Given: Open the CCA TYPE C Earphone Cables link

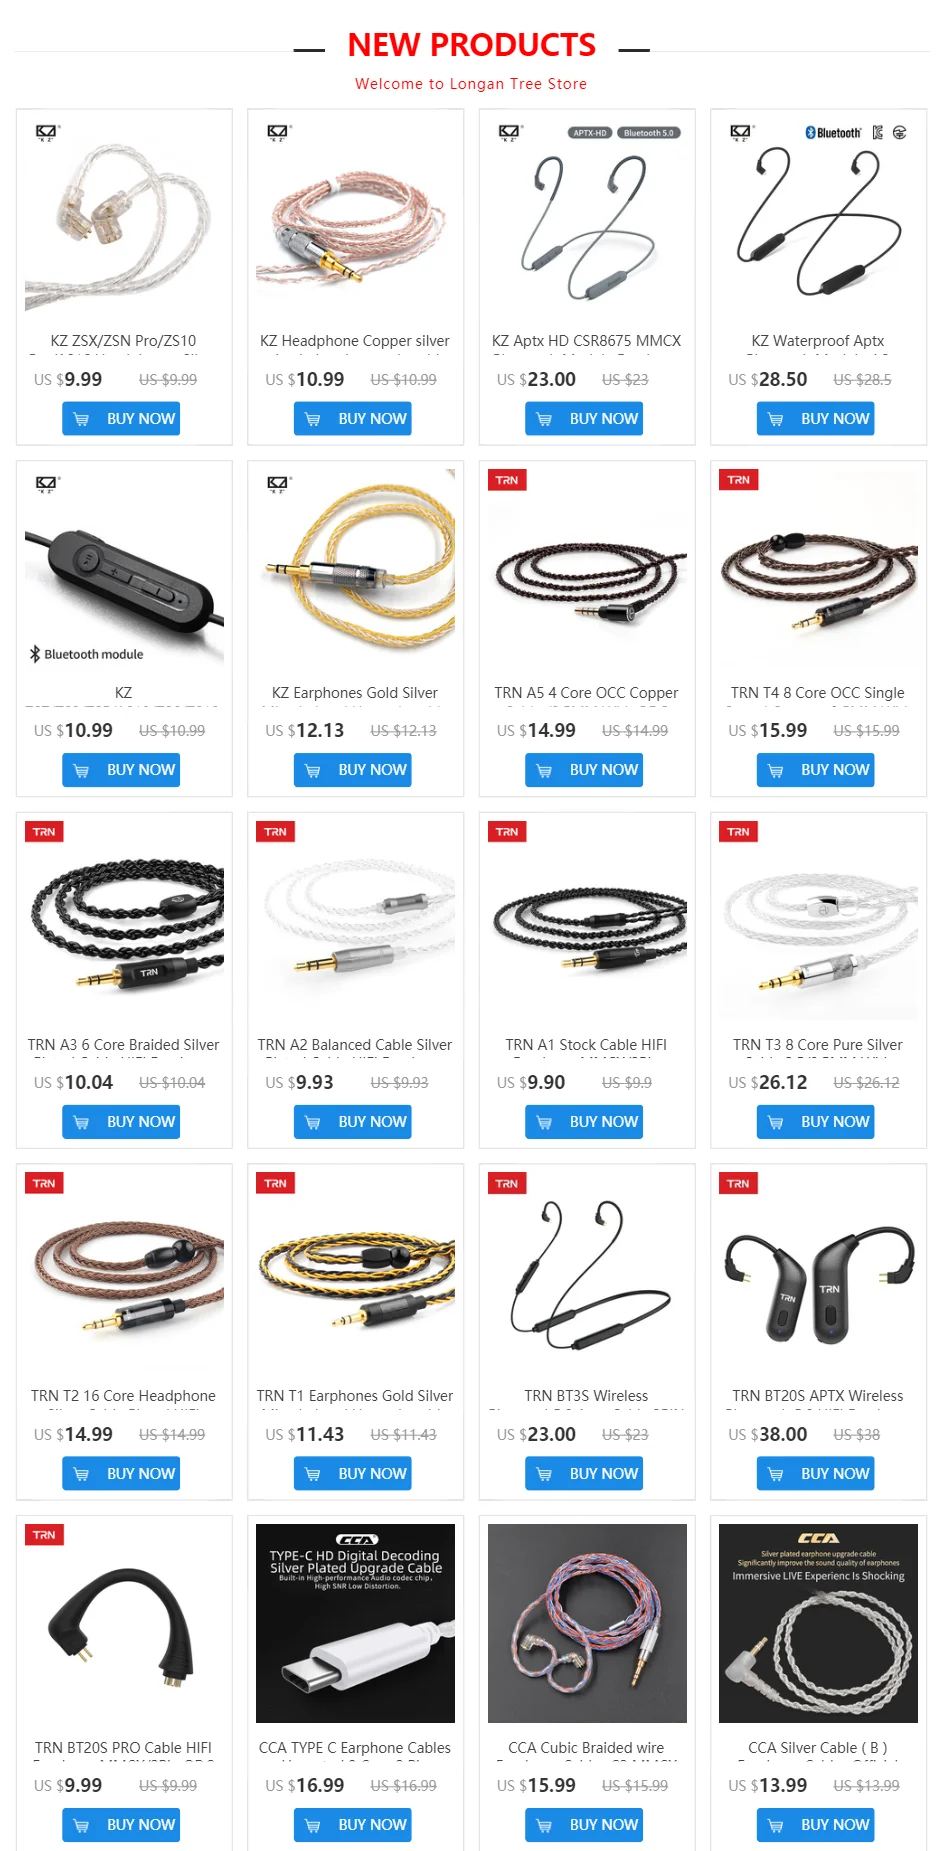Looking at the screenshot, I should tap(355, 1748).
